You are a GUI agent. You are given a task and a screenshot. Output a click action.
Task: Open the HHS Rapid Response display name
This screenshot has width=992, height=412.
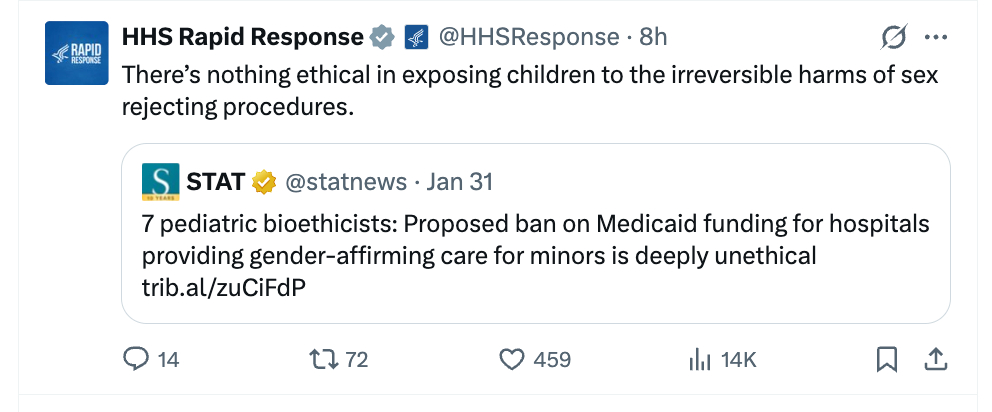coord(242,37)
